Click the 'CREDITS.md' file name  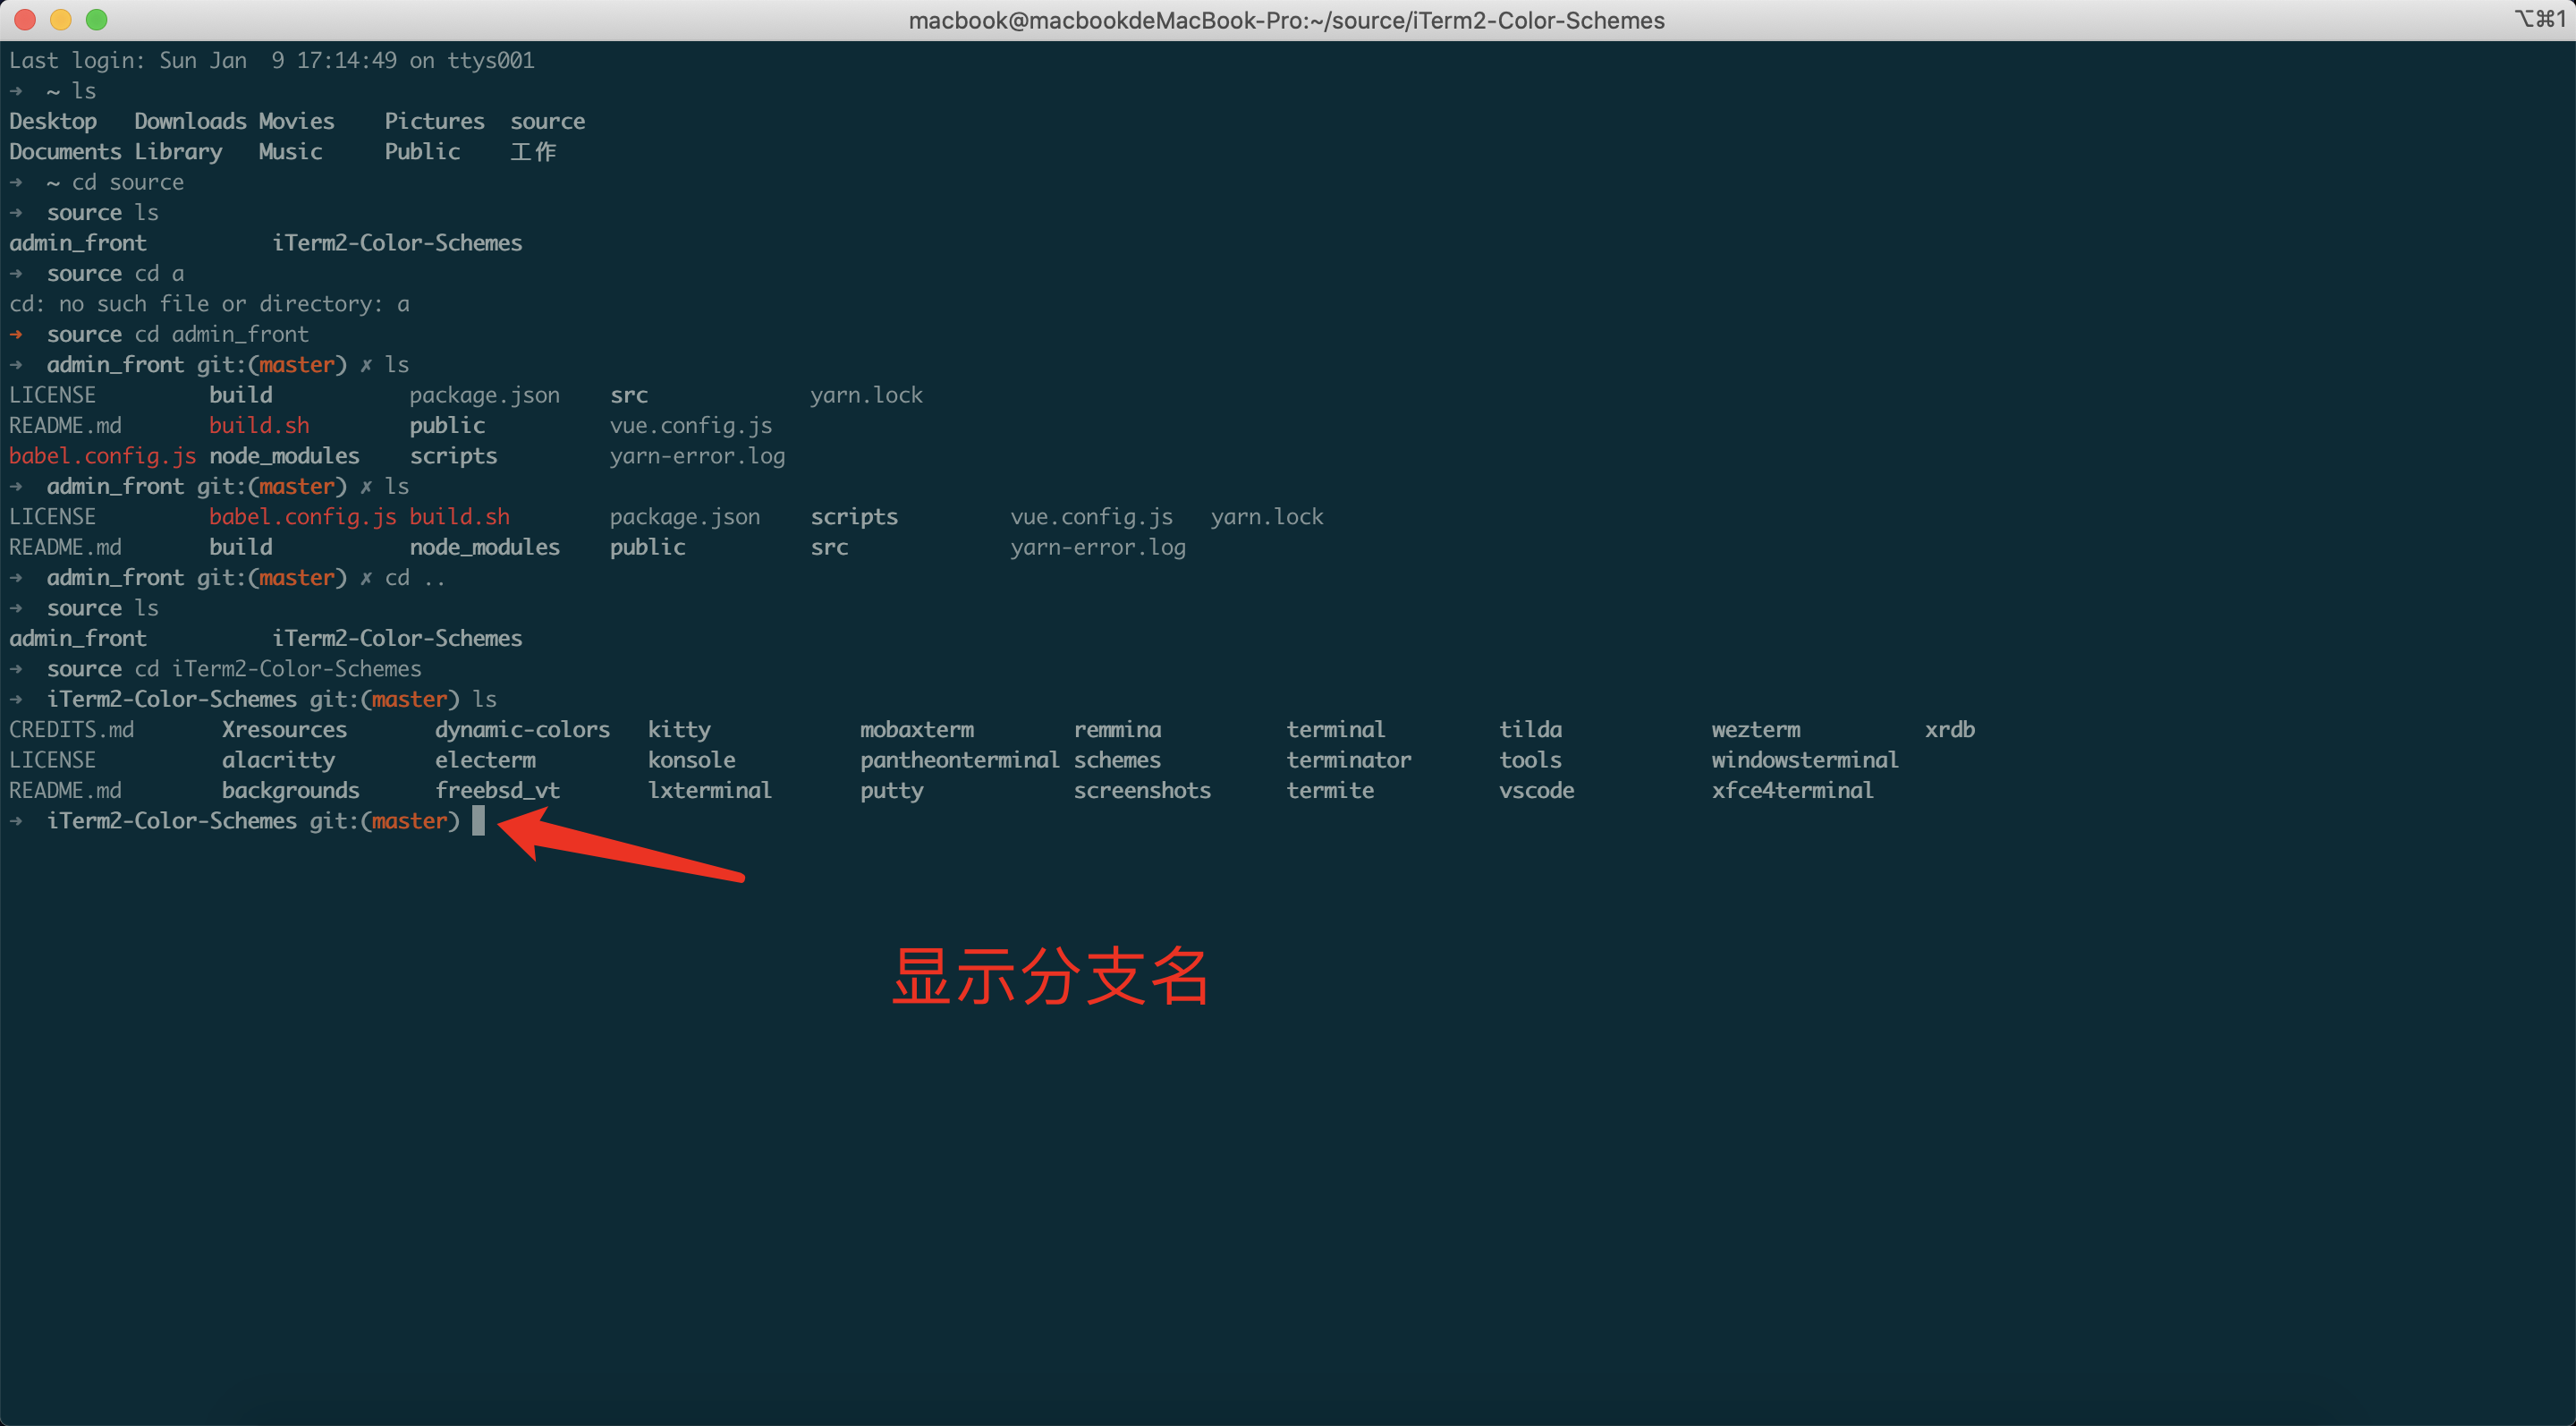click(x=71, y=729)
